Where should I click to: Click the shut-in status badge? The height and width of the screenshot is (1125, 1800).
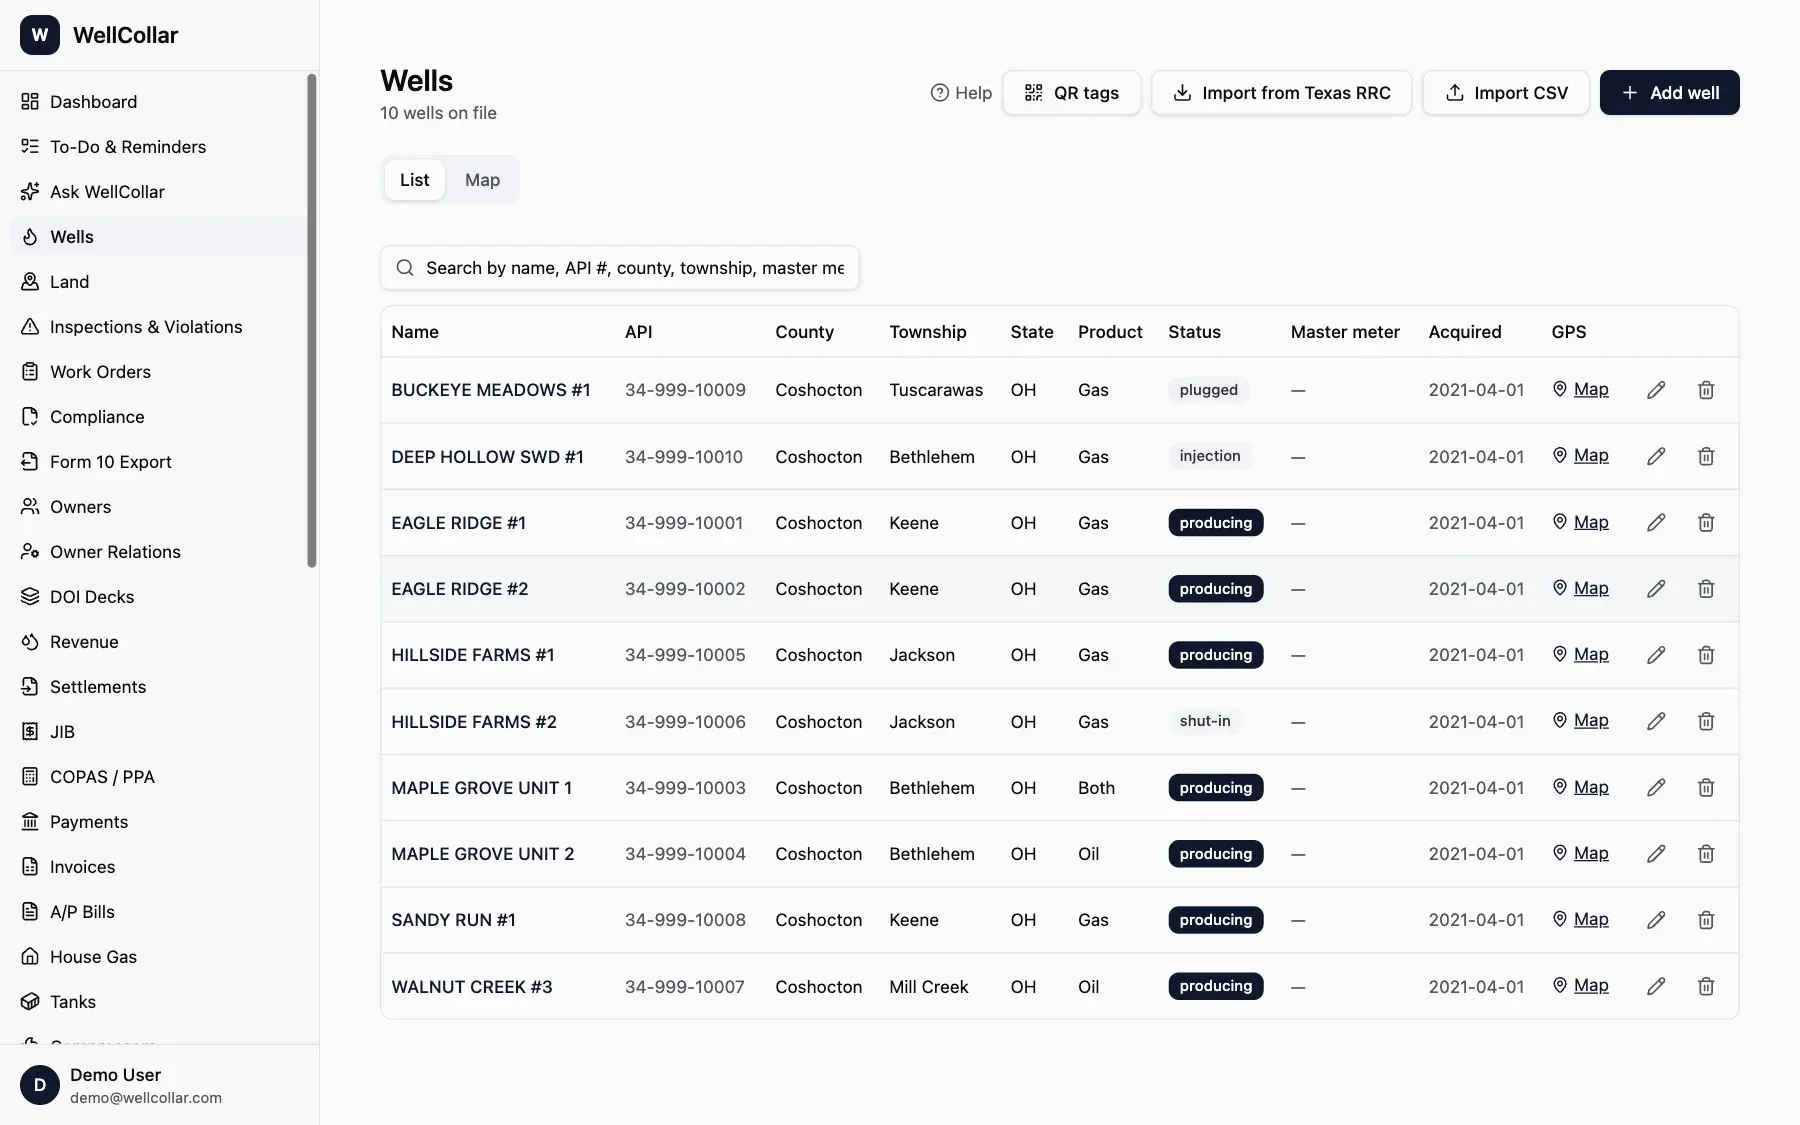tap(1205, 721)
